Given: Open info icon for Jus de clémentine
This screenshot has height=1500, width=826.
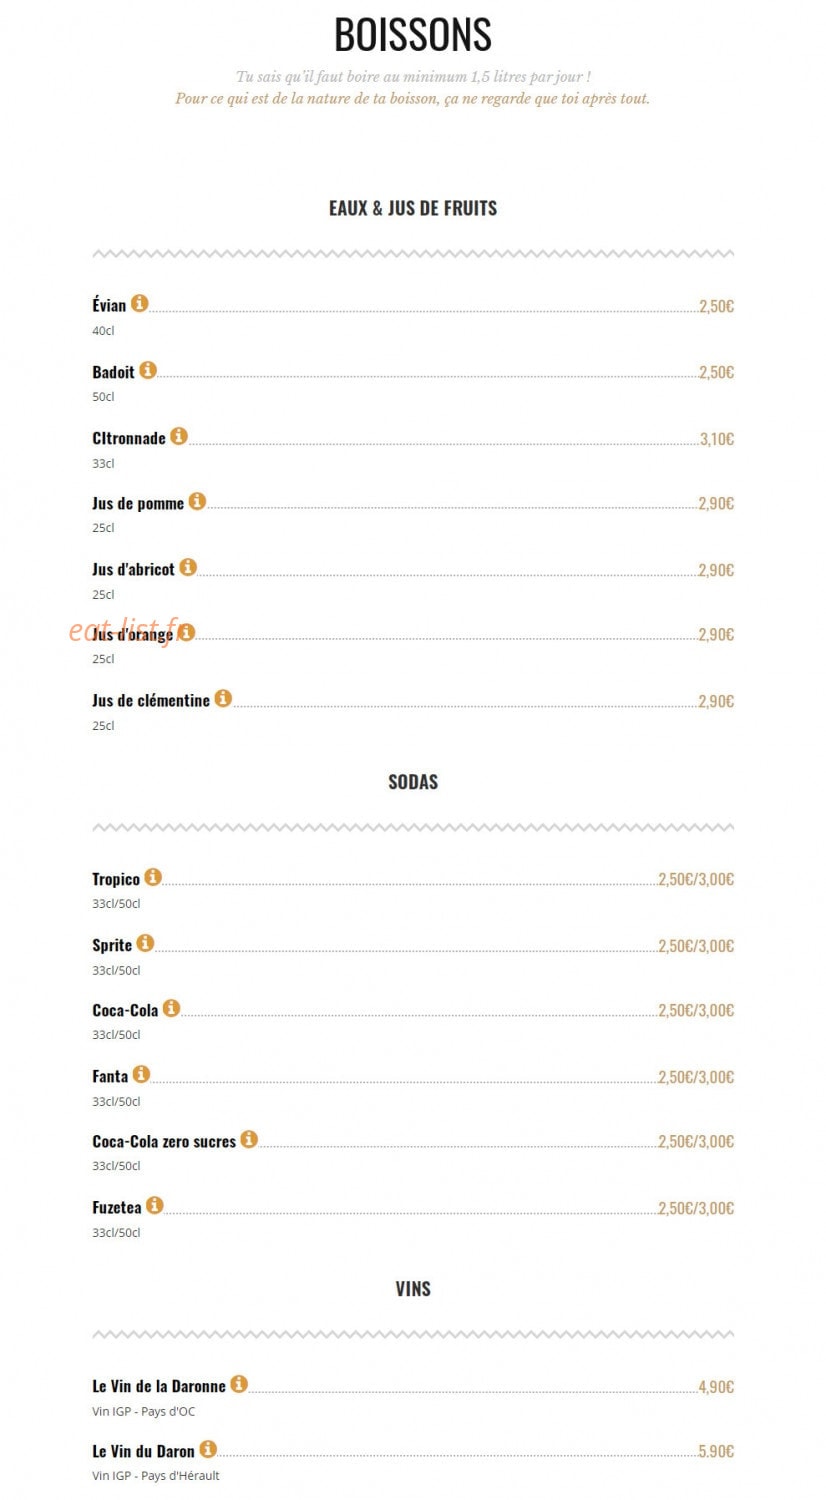Looking at the screenshot, I should tap(223, 698).
